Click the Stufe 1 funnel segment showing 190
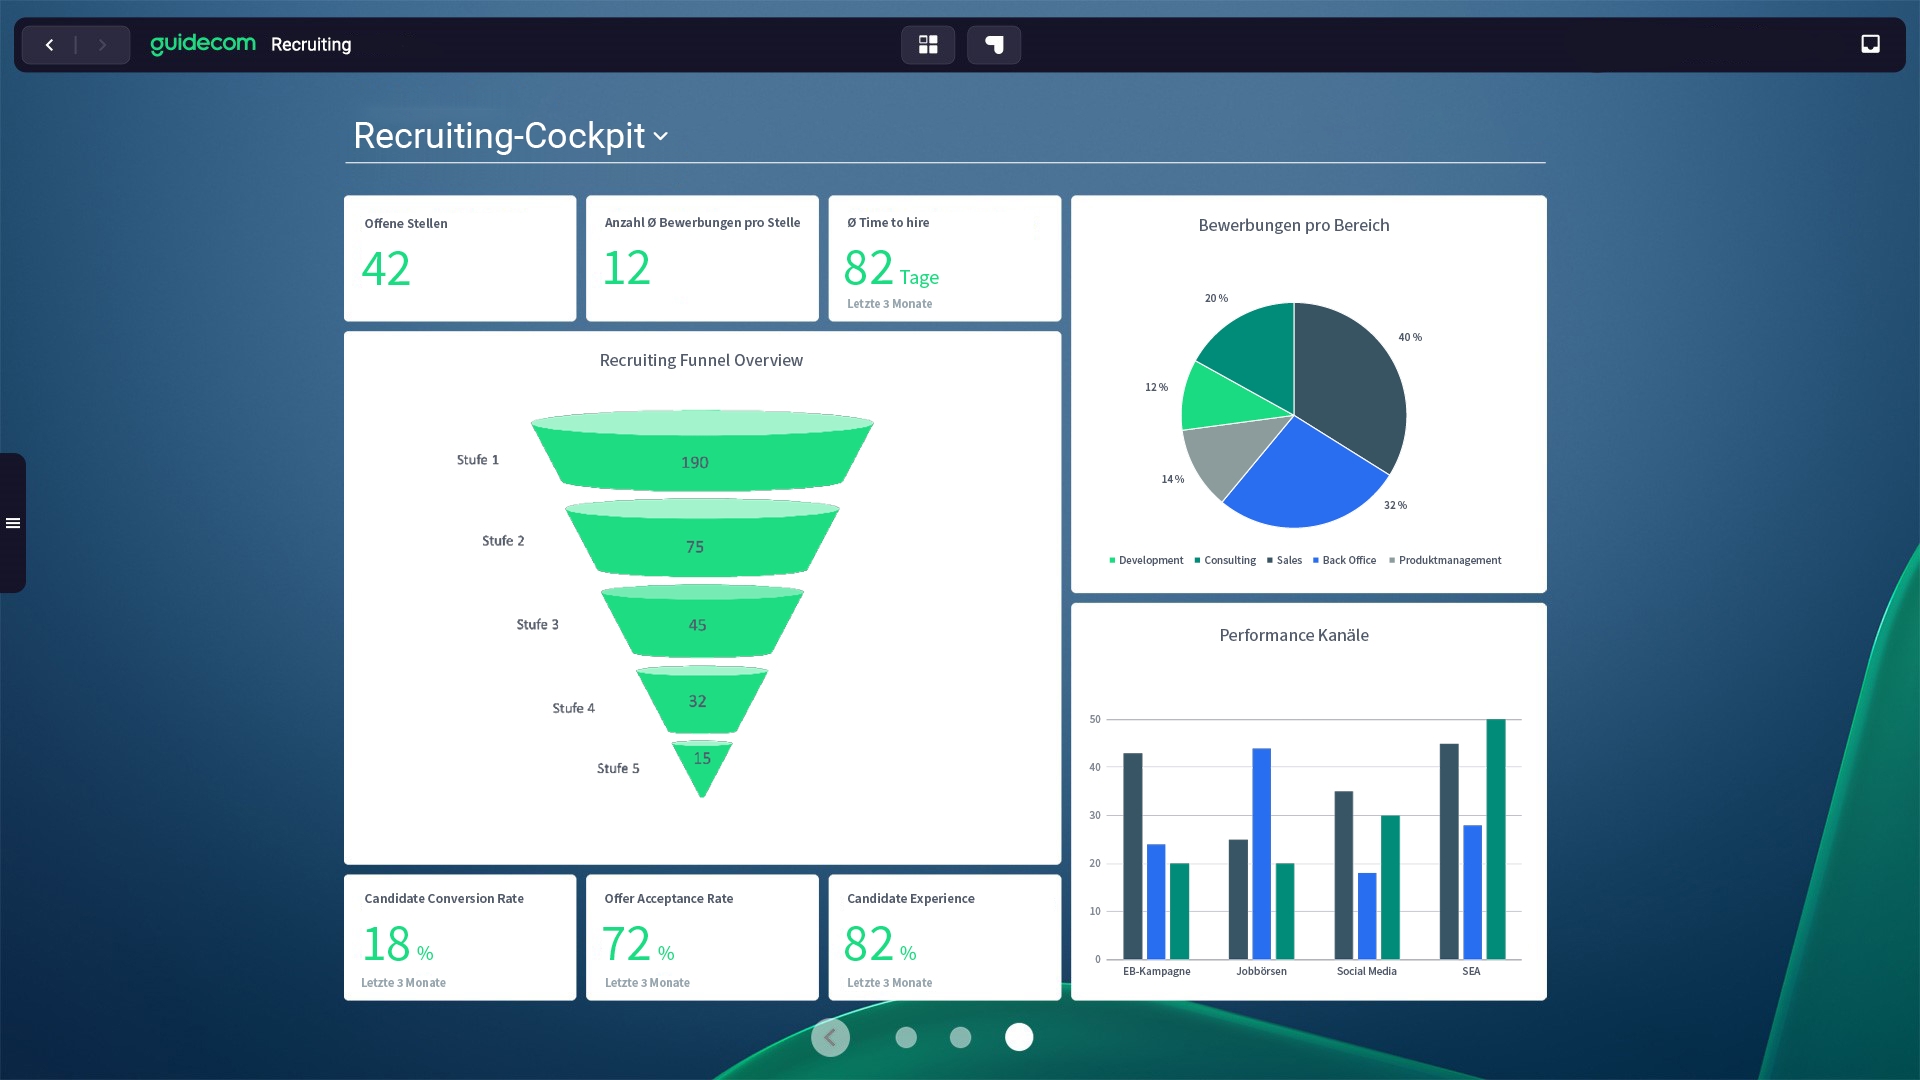The height and width of the screenshot is (1080, 1920). click(x=700, y=460)
